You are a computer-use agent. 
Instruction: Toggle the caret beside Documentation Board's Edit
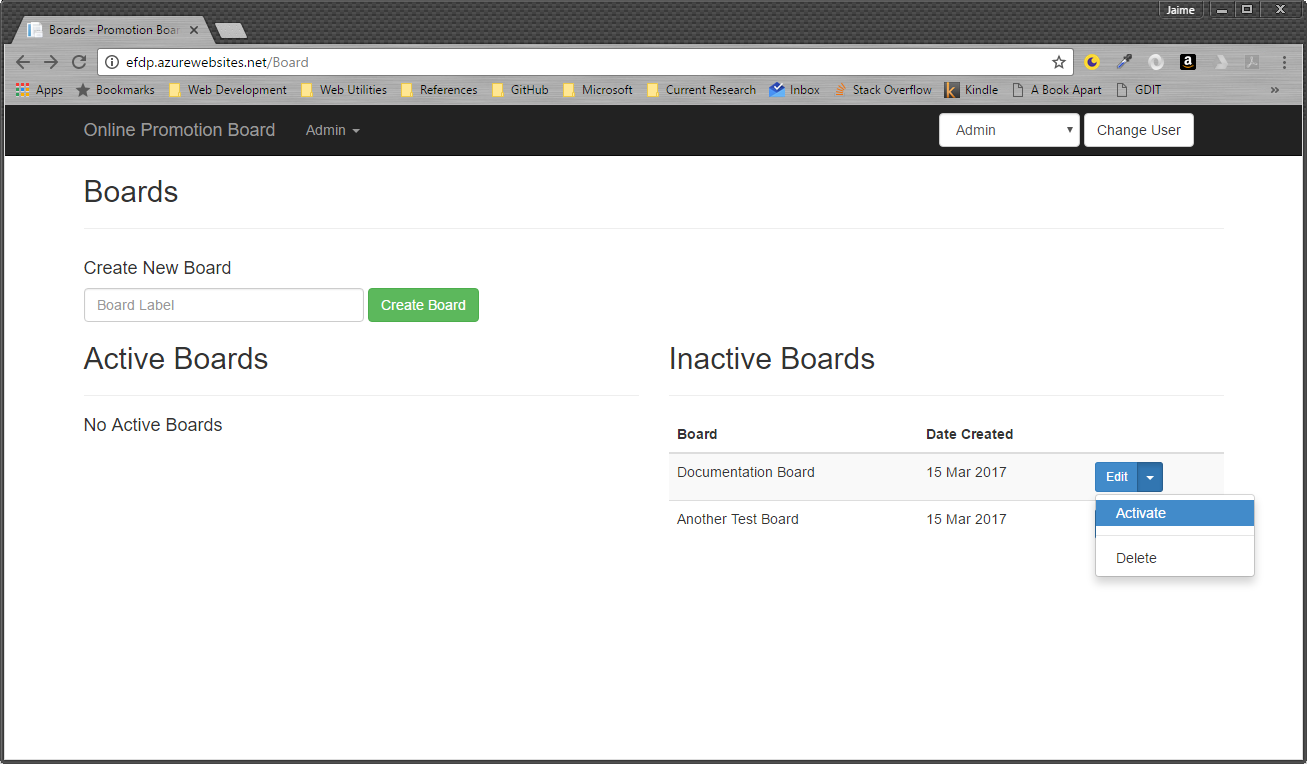click(1150, 477)
